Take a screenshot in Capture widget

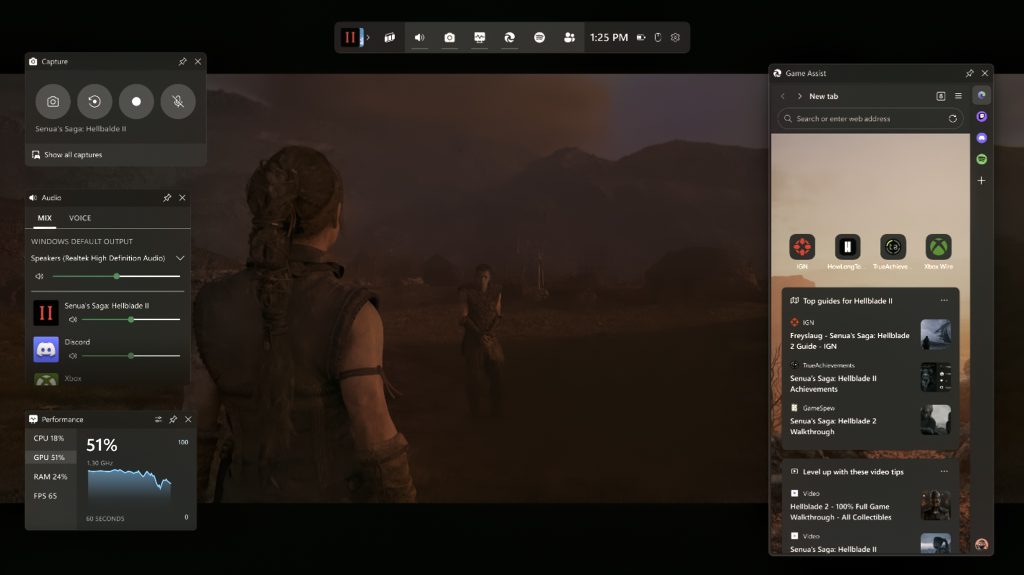coord(53,101)
